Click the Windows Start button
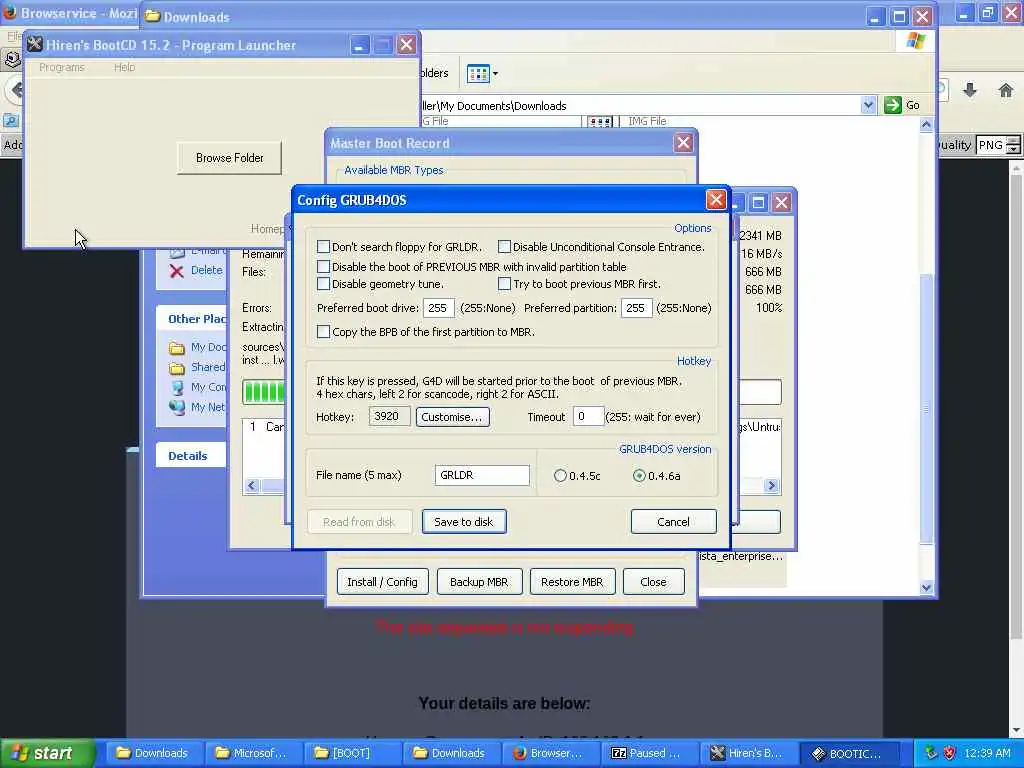Image resolution: width=1024 pixels, height=768 pixels. pyautogui.click(x=47, y=753)
